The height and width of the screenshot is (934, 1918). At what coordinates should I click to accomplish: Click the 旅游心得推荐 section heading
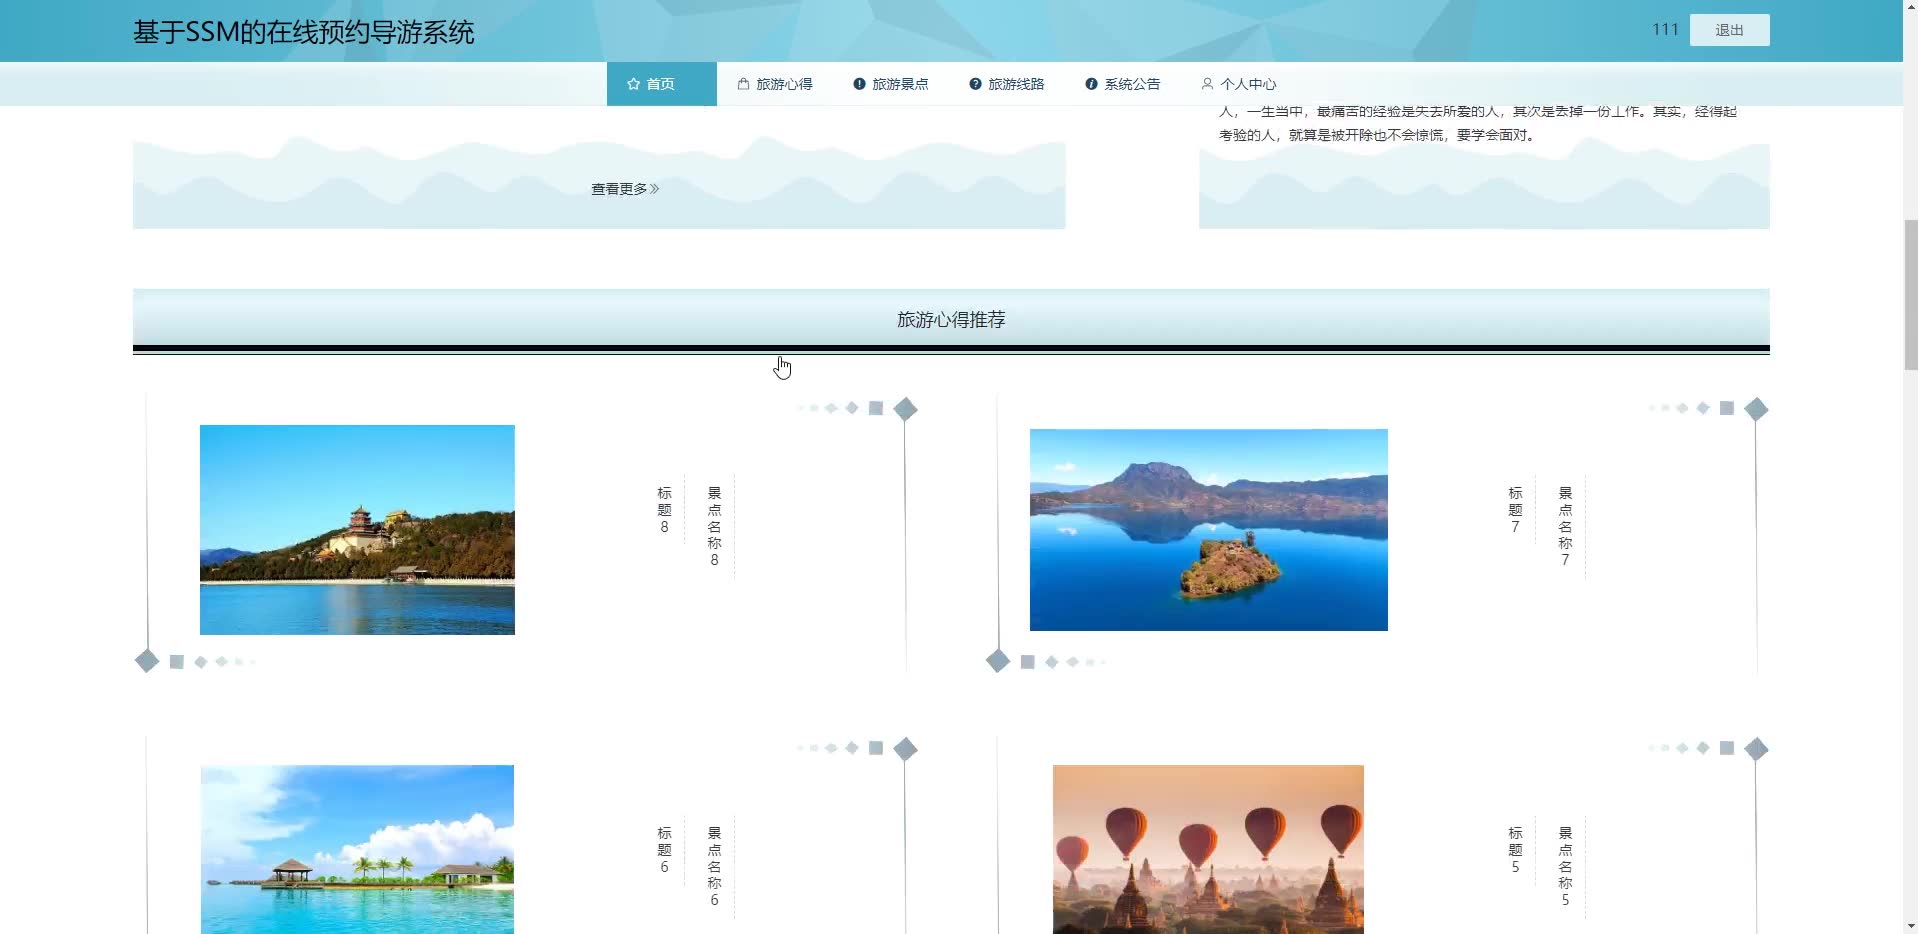click(x=951, y=320)
